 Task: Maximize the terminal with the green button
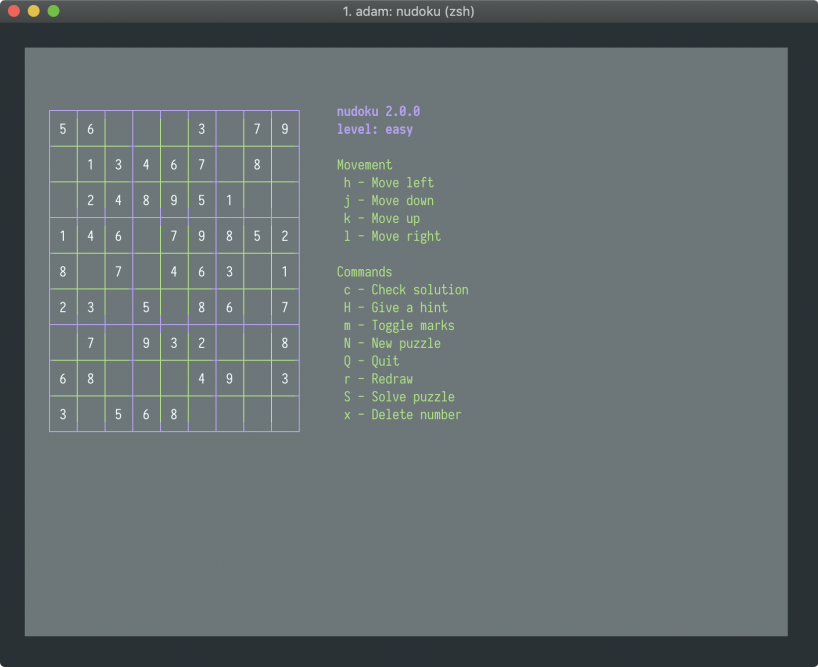click(x=54, y=11)
